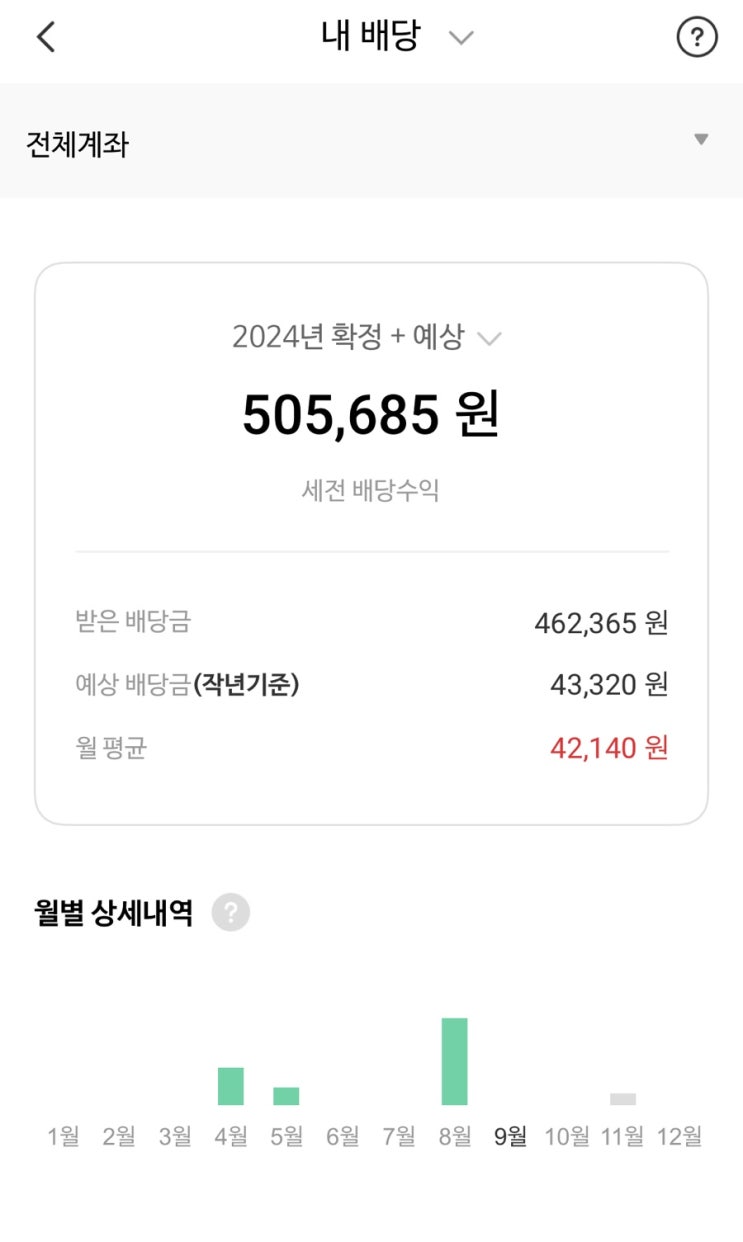This screenshot has width=743, height=1242.
Task: Choose the 9월 month label
Action: (510, 1136)
